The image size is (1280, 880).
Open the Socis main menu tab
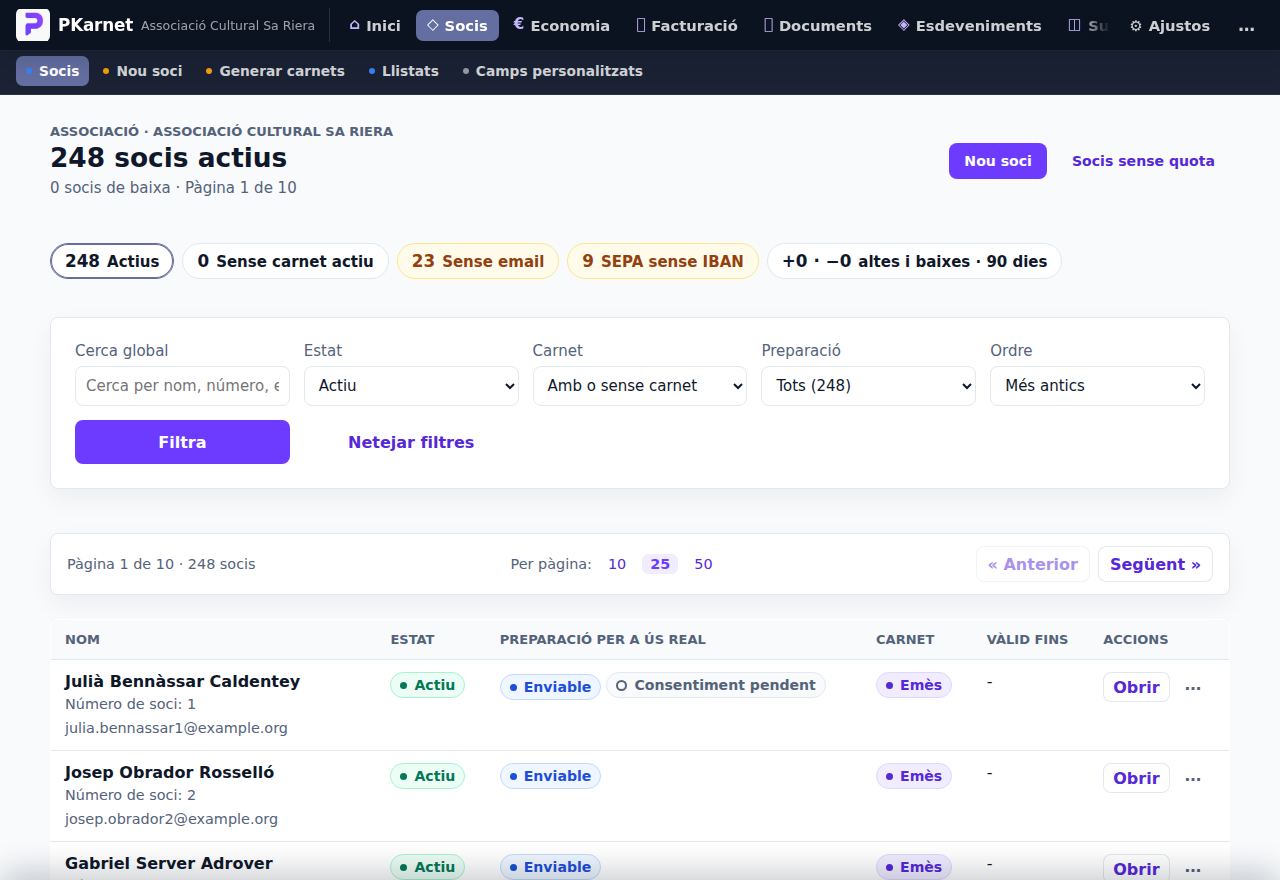point(457,26)
